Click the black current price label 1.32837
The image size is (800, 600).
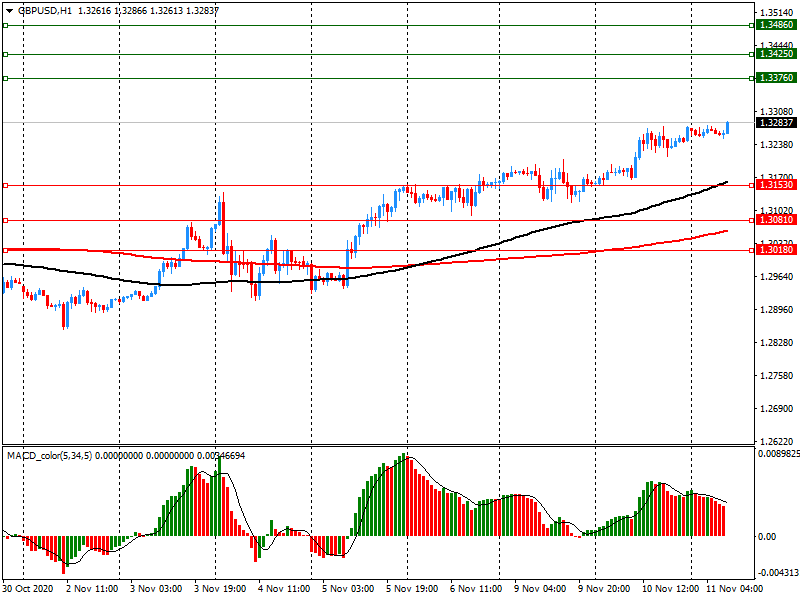(x=777, y=122)
